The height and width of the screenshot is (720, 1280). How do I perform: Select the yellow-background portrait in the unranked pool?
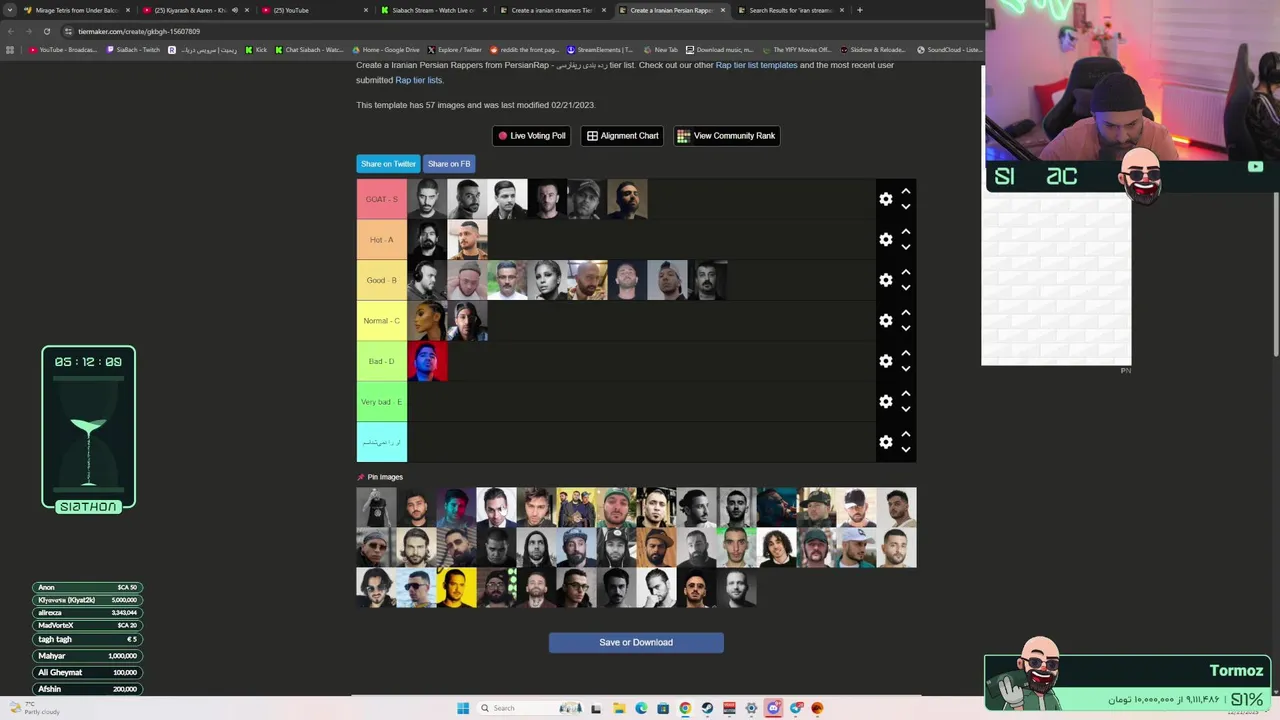[456, 588]
